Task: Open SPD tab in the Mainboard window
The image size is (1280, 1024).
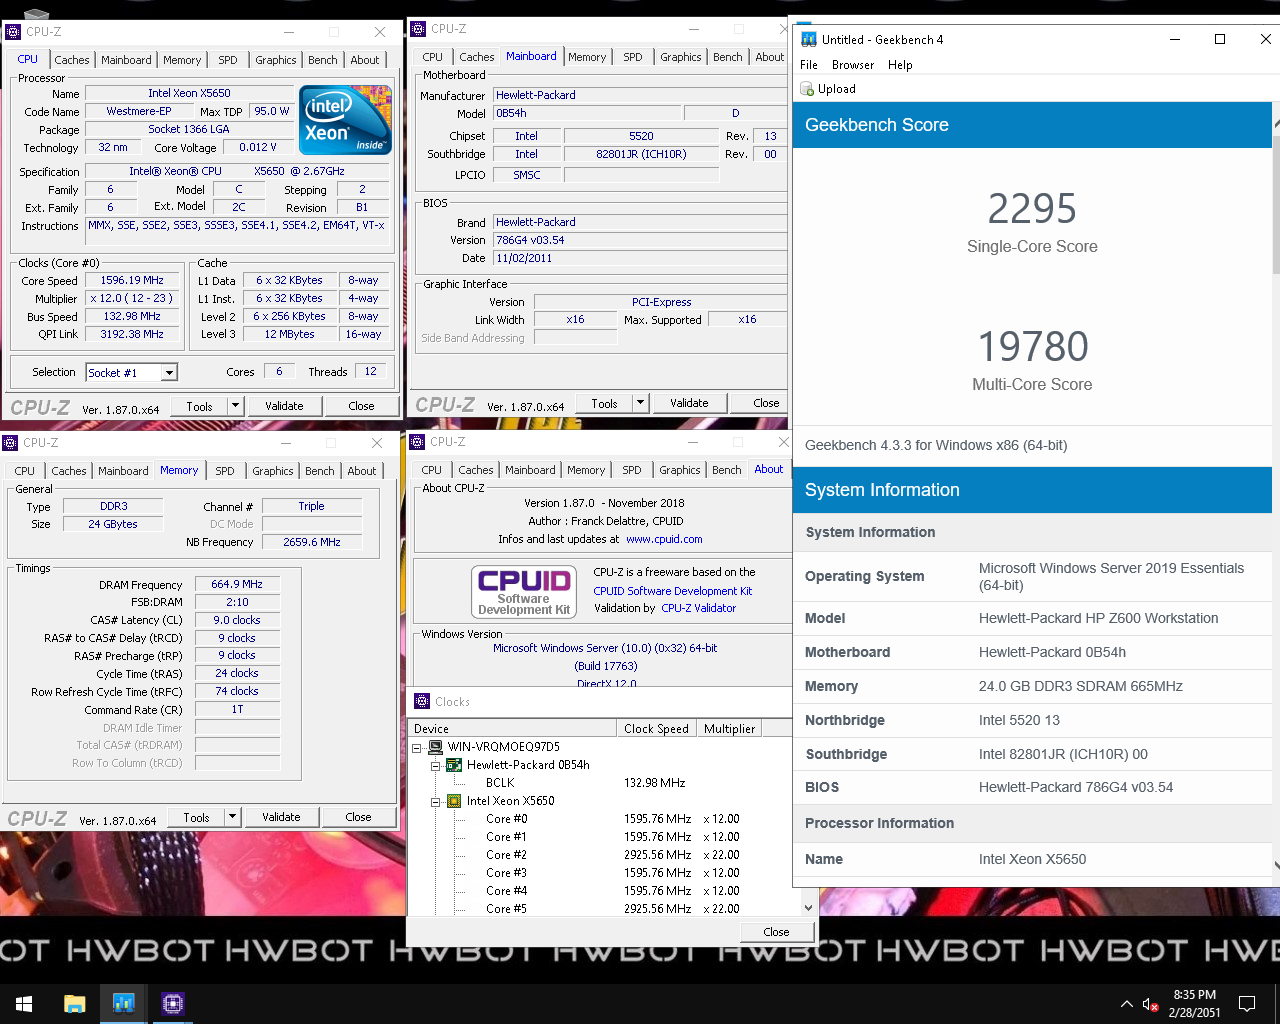Action: 633,57
